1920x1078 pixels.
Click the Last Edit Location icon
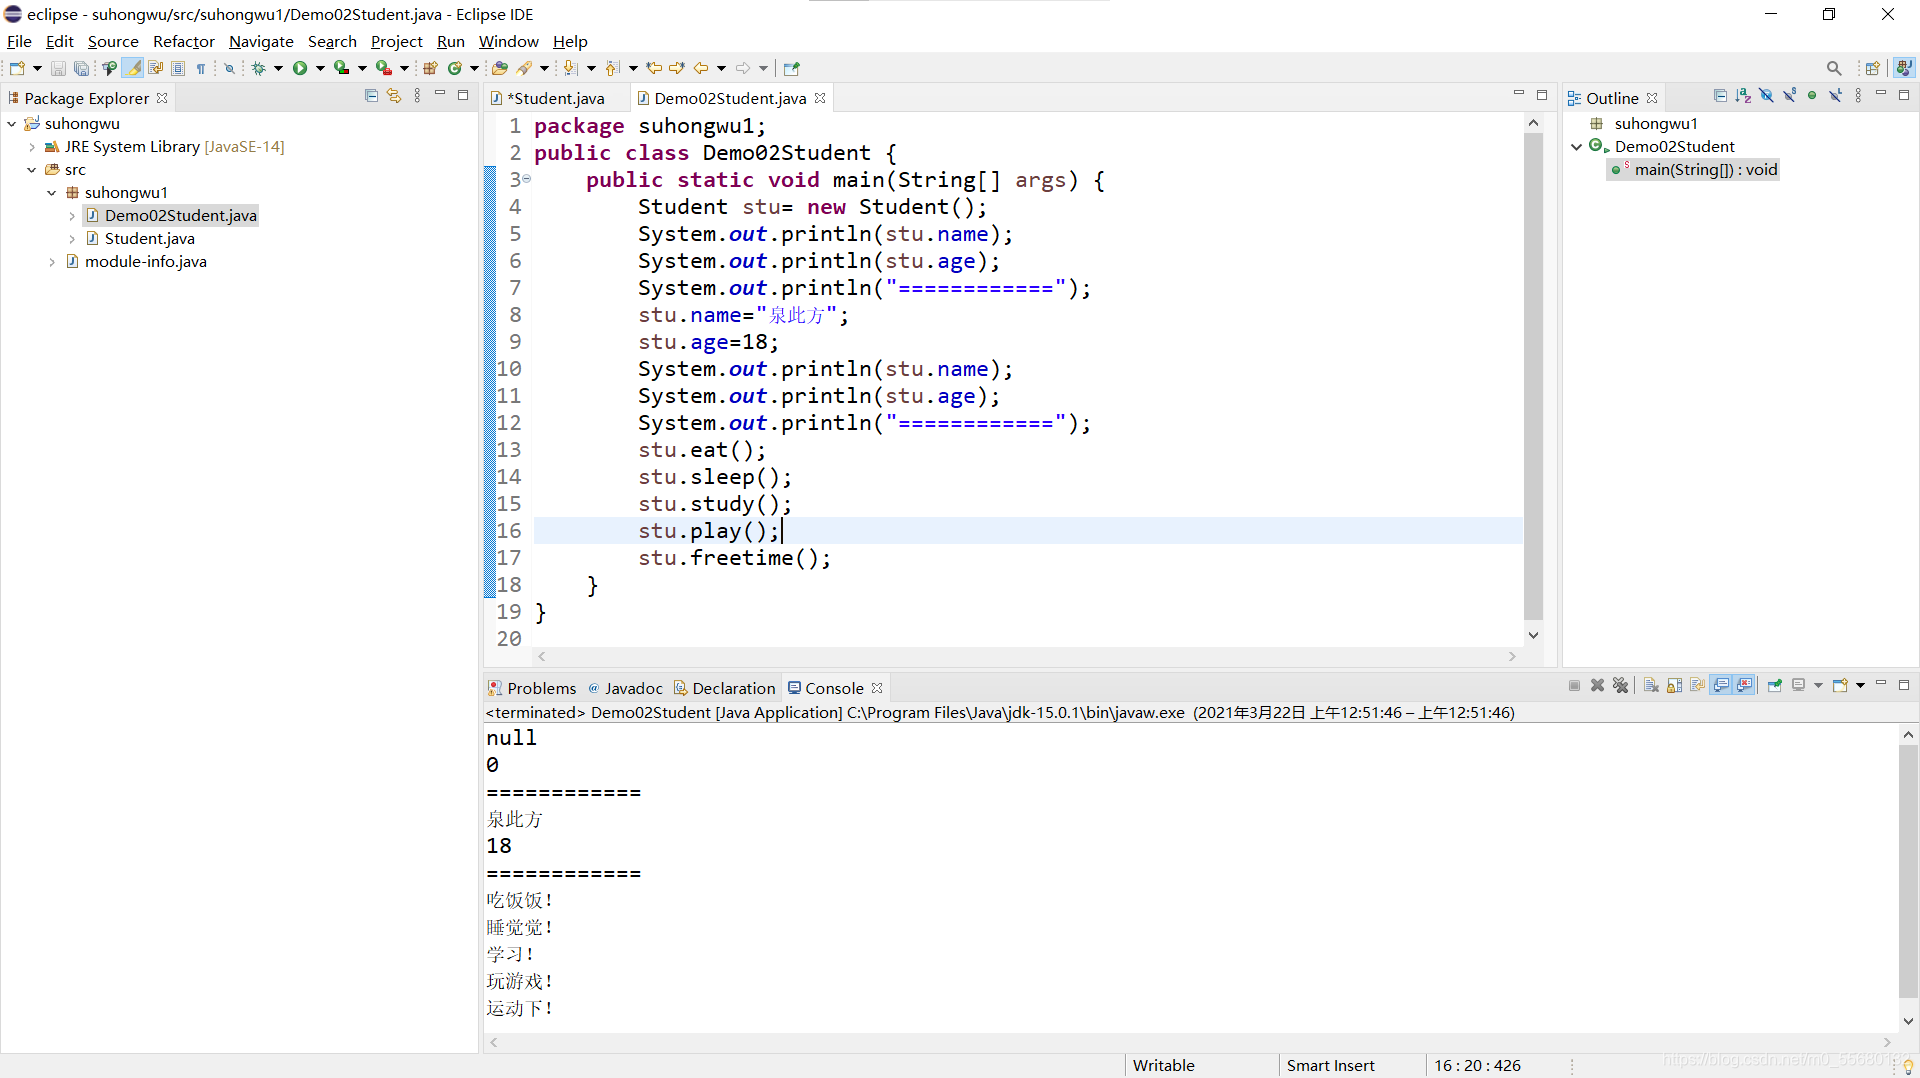coord(654,68)
